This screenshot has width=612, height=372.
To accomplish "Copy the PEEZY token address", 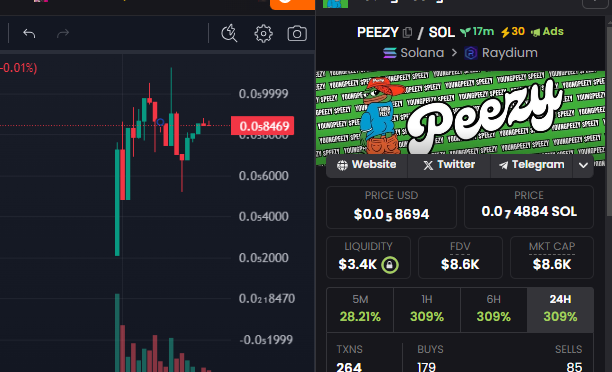I will pos(407,32).
